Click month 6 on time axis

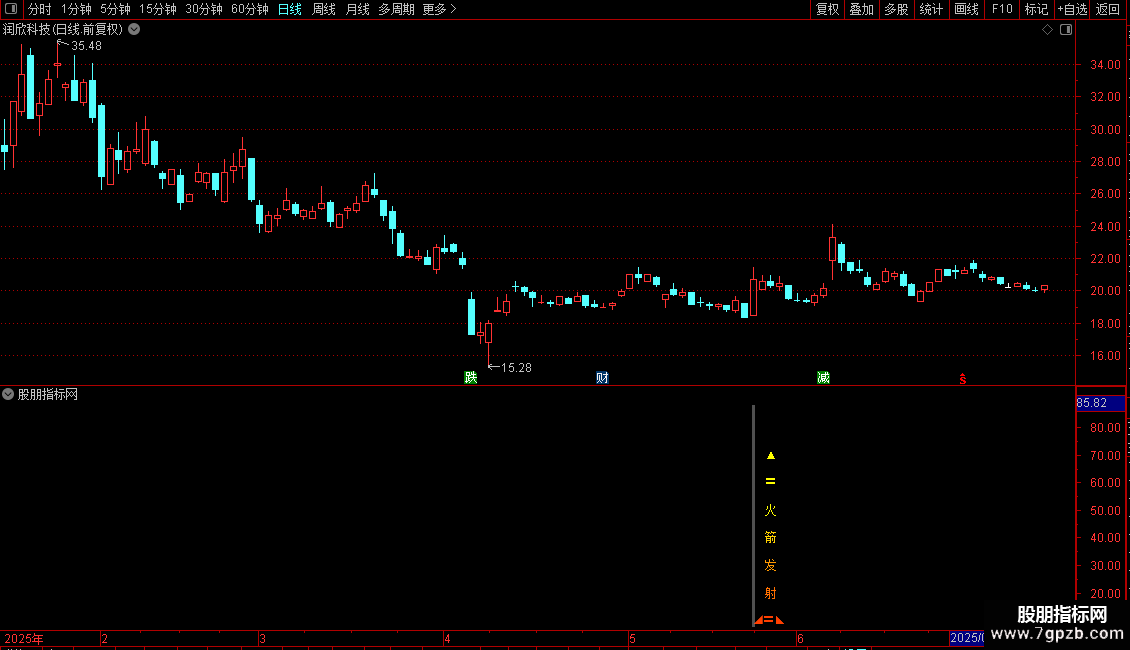pos(801,639)
